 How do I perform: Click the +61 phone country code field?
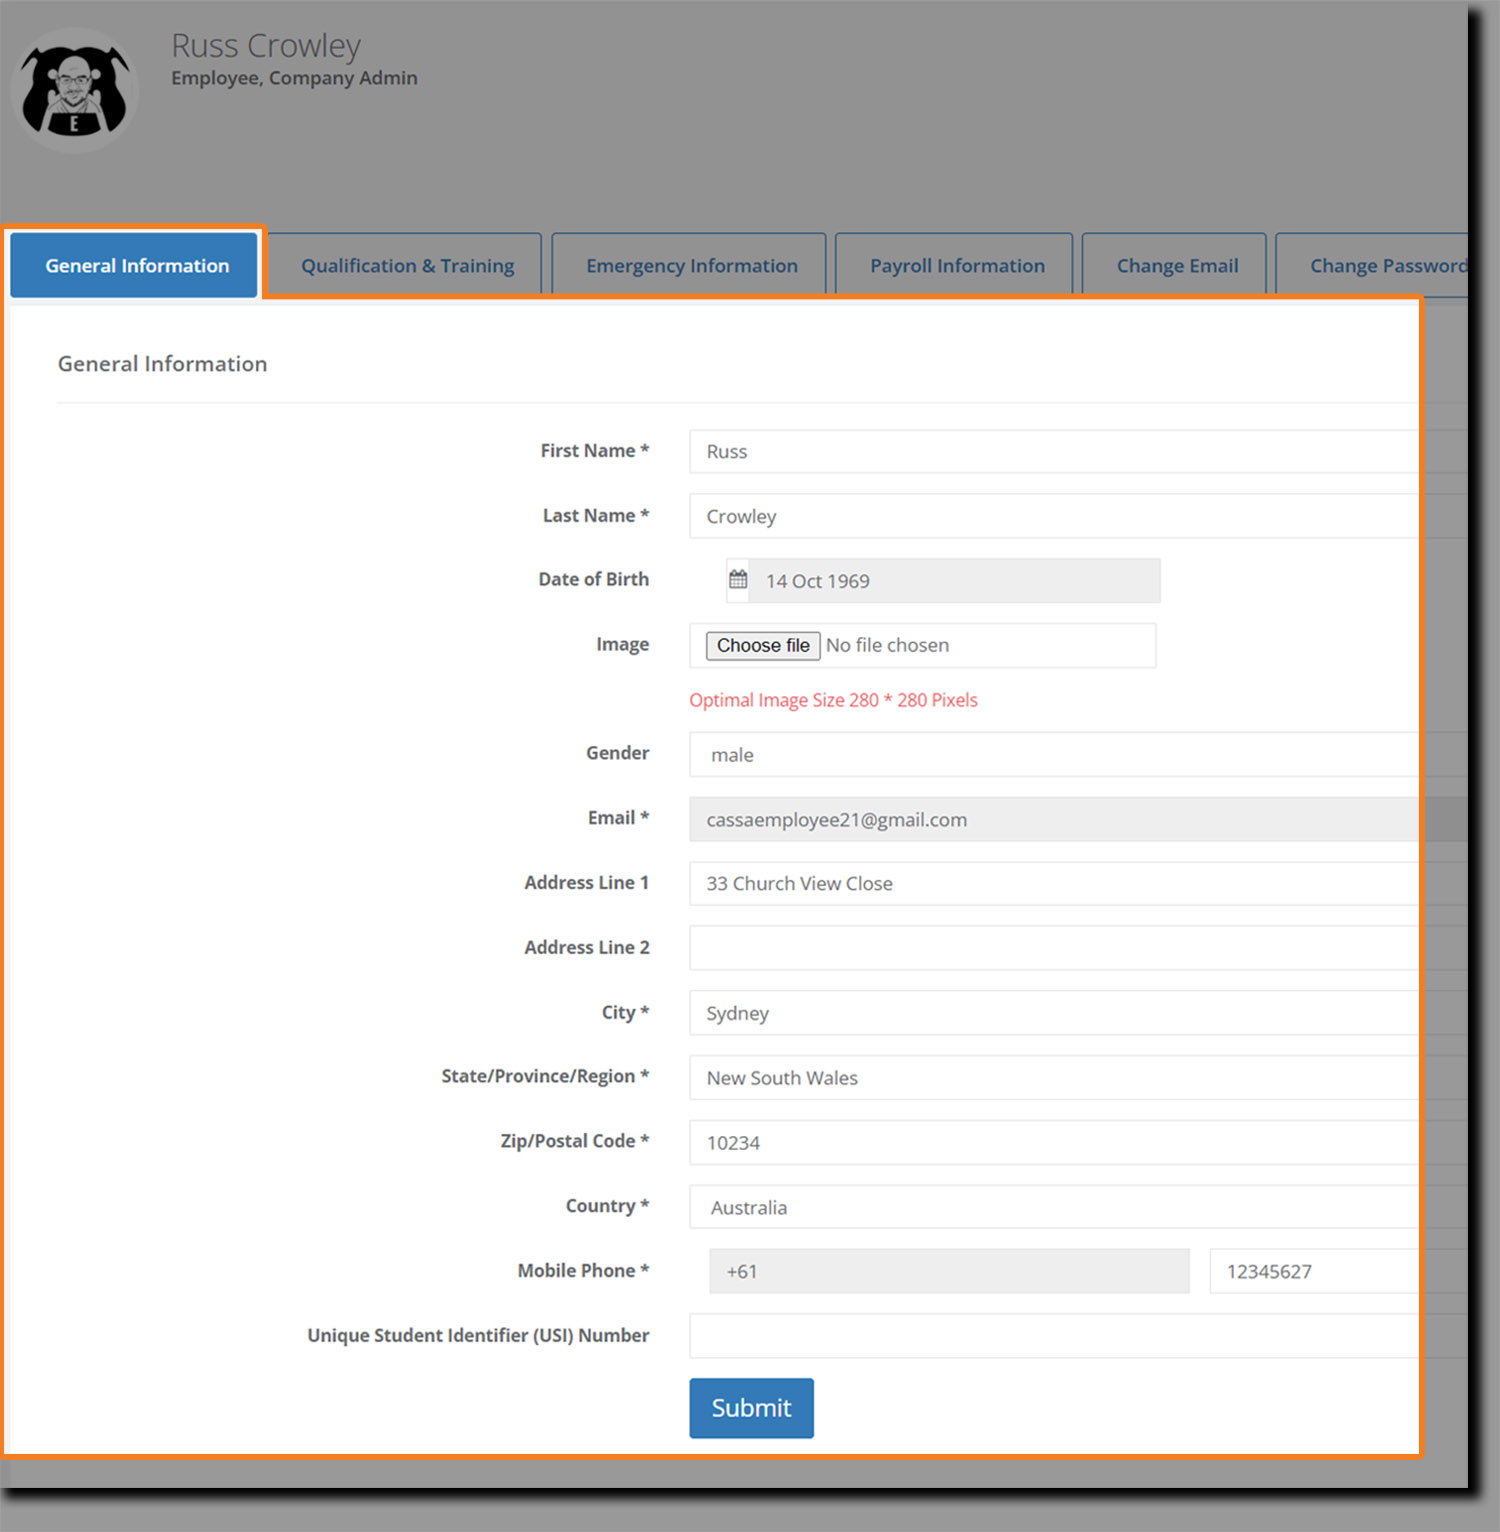(949, 1271)
